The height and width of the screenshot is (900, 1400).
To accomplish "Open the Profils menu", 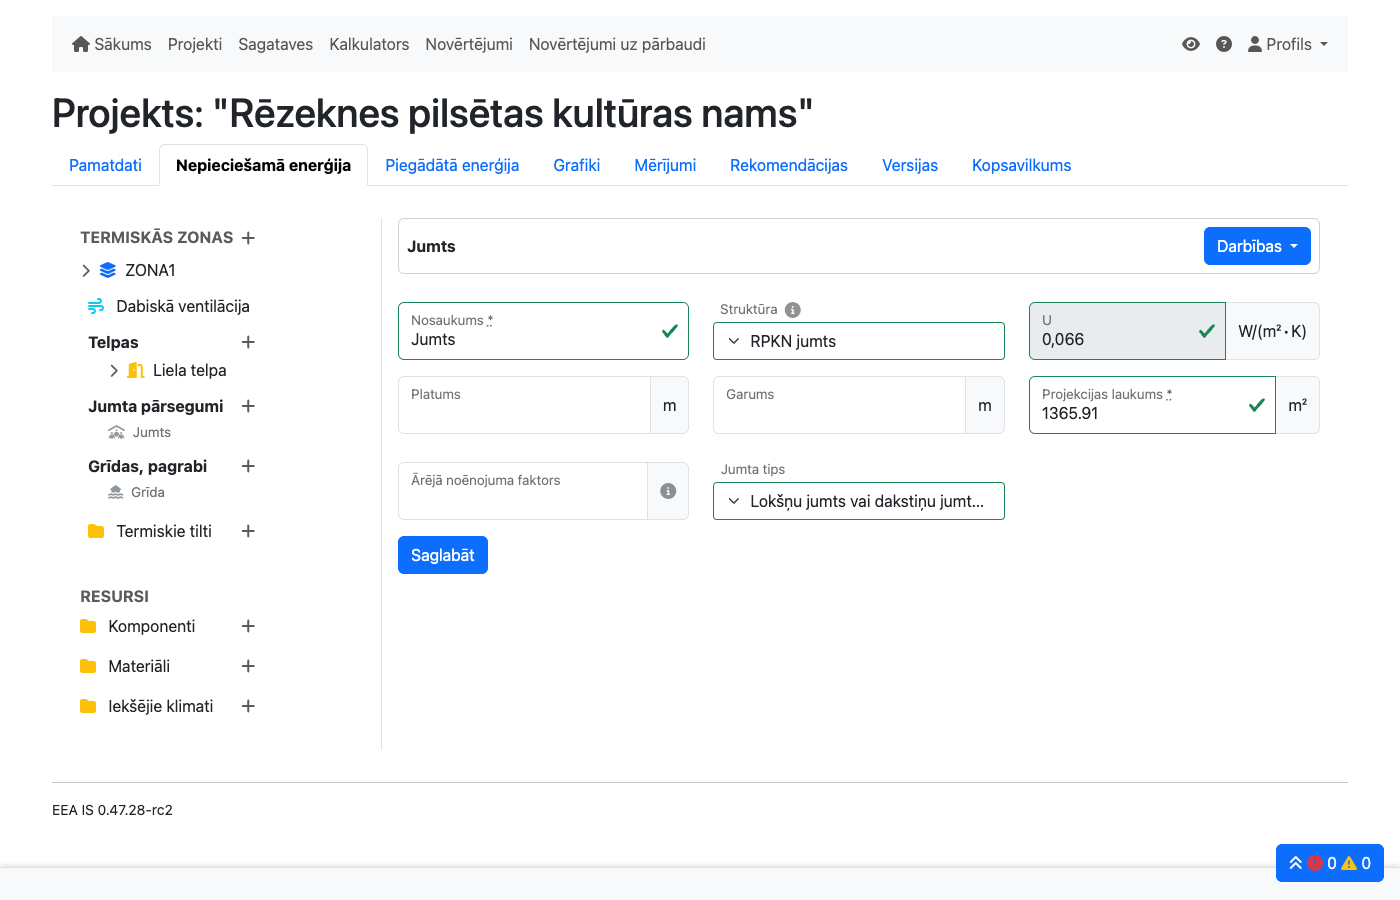I will 1288,44.
